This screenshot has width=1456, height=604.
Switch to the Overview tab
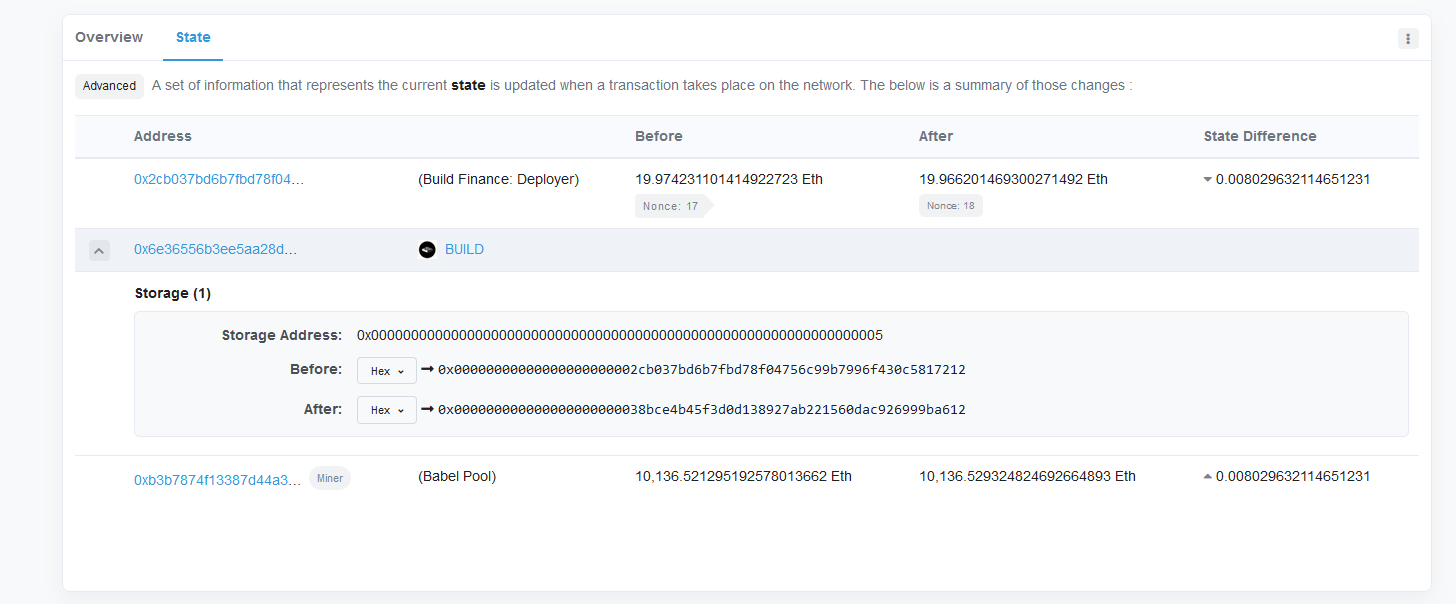tap(109, 37)
